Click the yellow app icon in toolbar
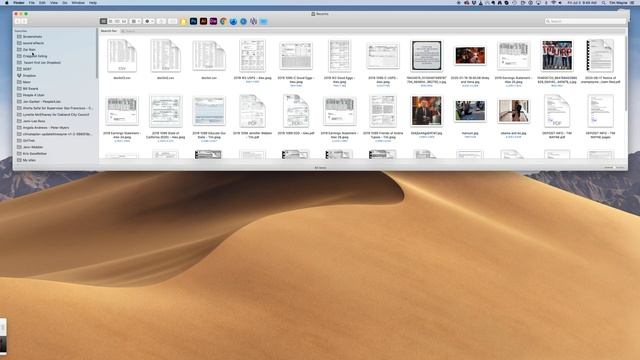The height and width of the screenshot is (360, 640). [184, 21]
